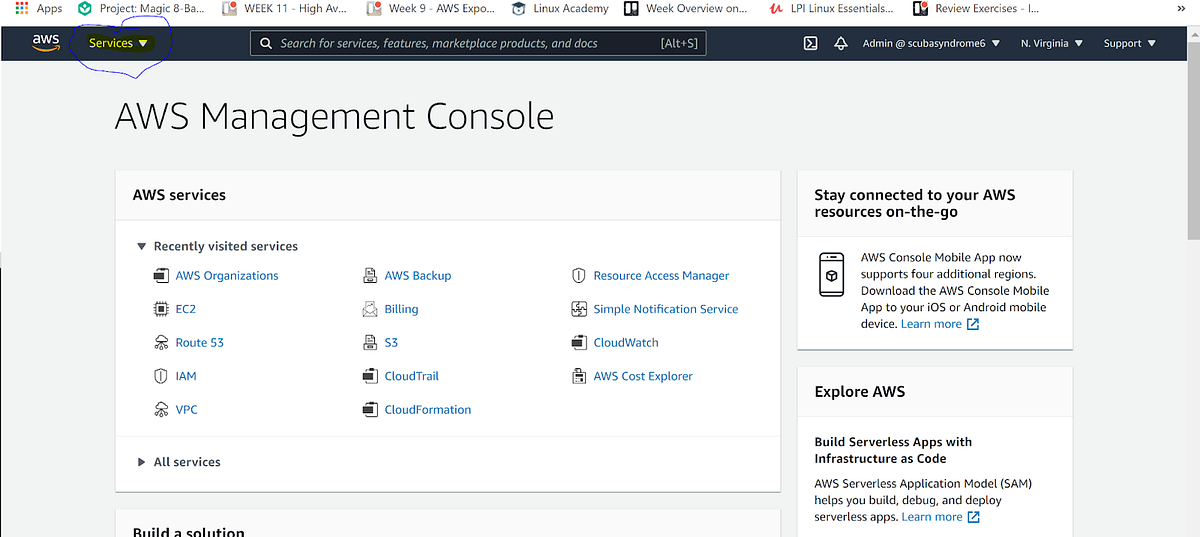Select the S3 bucket icon
This screenshot has height=537, width=1200.
[x=370, y=343]
